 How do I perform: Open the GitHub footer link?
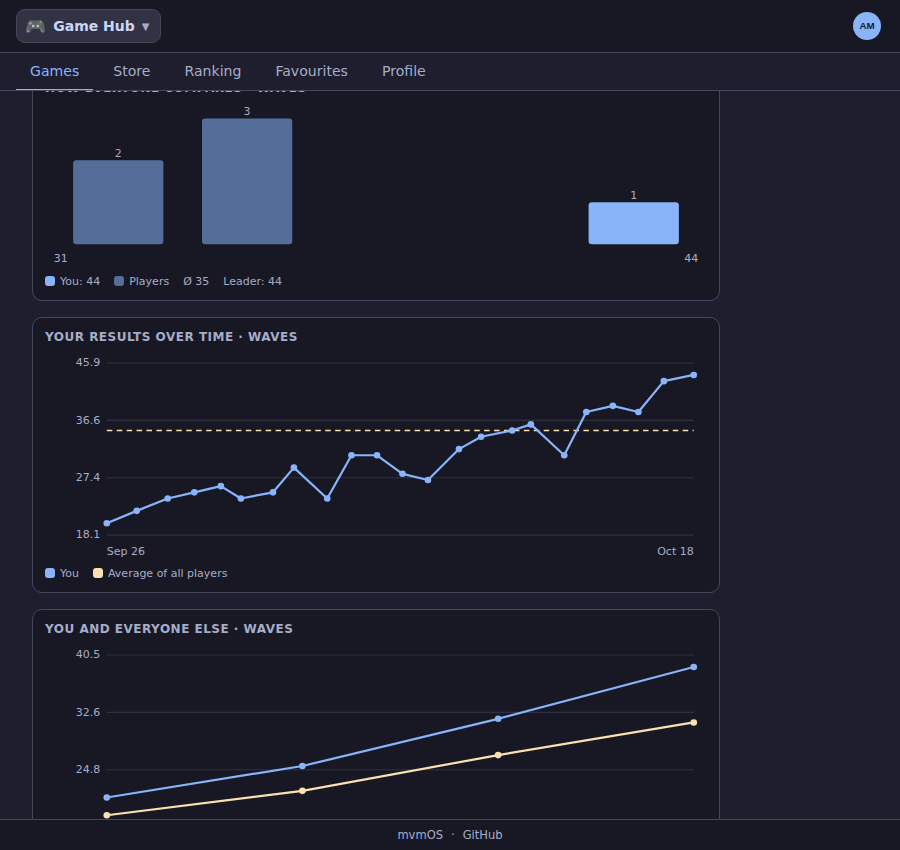point(482,835)
